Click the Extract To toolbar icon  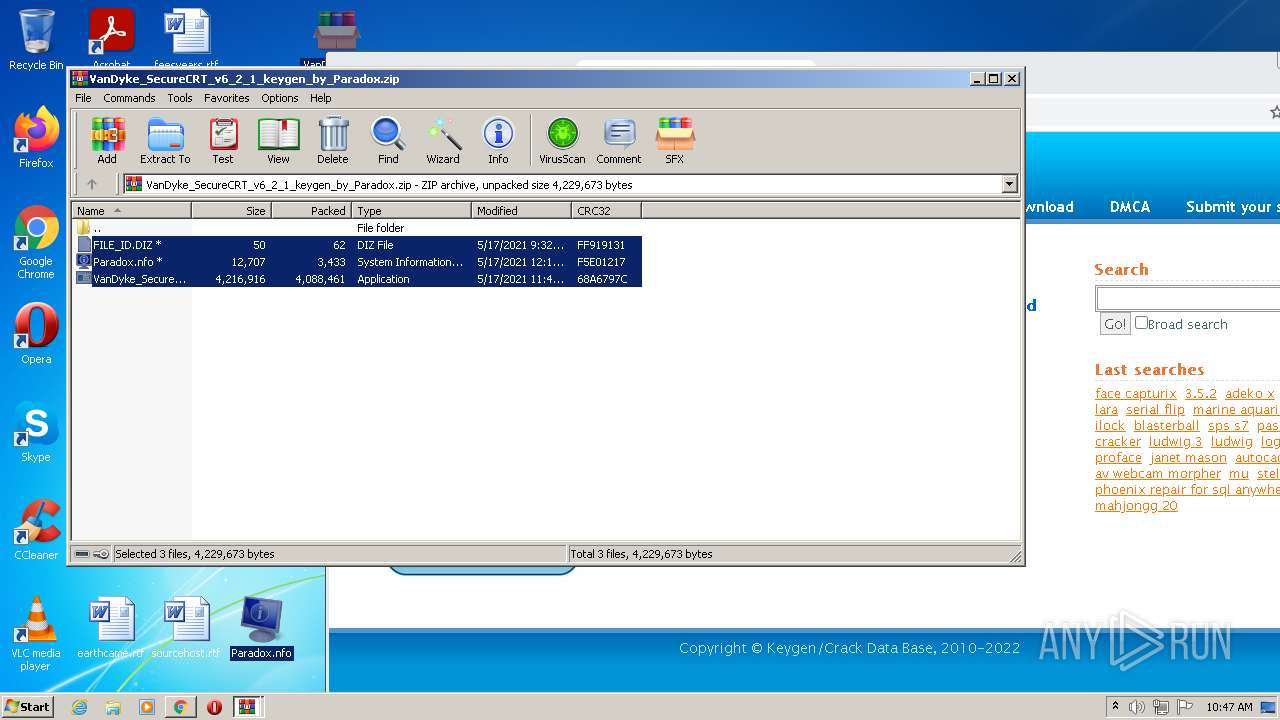tap(165, 140)
